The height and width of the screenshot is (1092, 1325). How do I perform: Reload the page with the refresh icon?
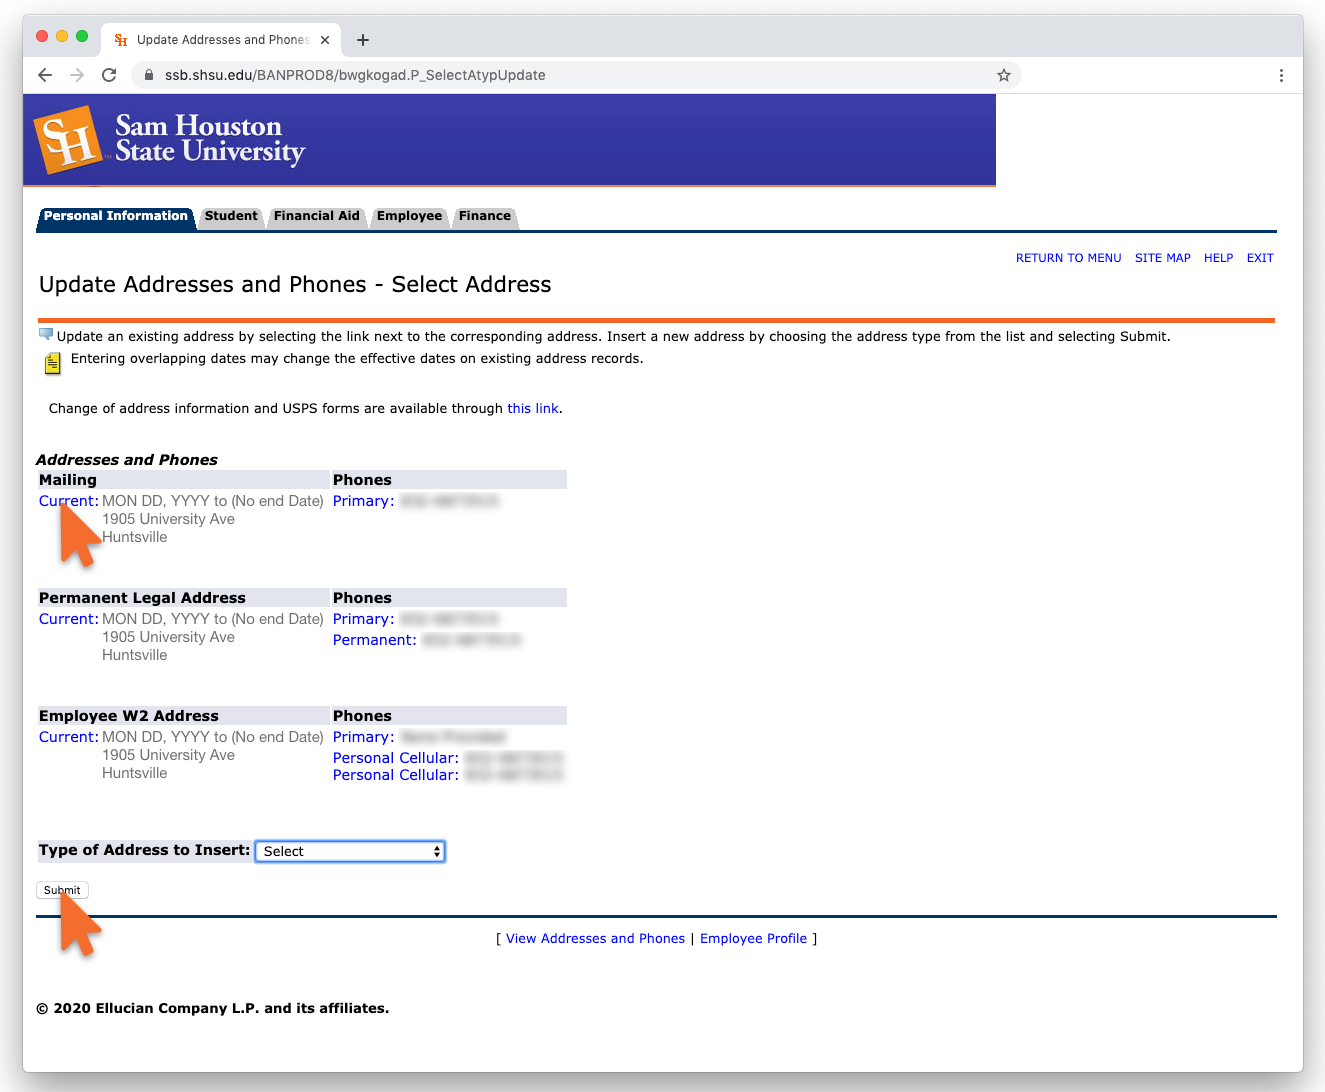(109, 75)
